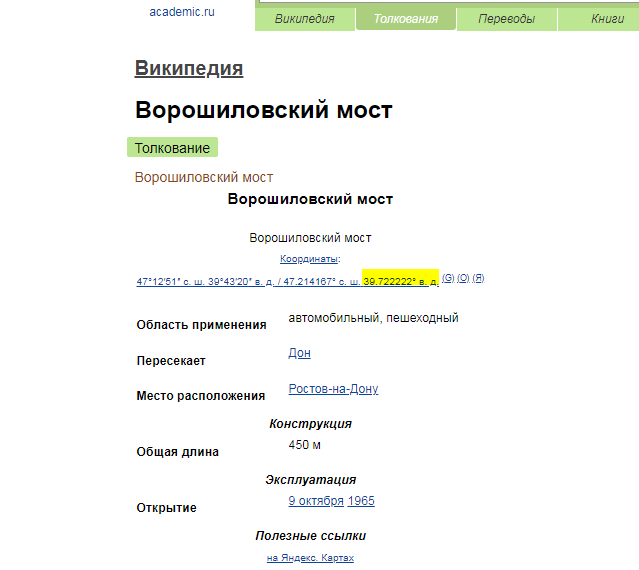Click the Координаты link
This screenshot has width=639, height=570.
[x=309, y=258]
